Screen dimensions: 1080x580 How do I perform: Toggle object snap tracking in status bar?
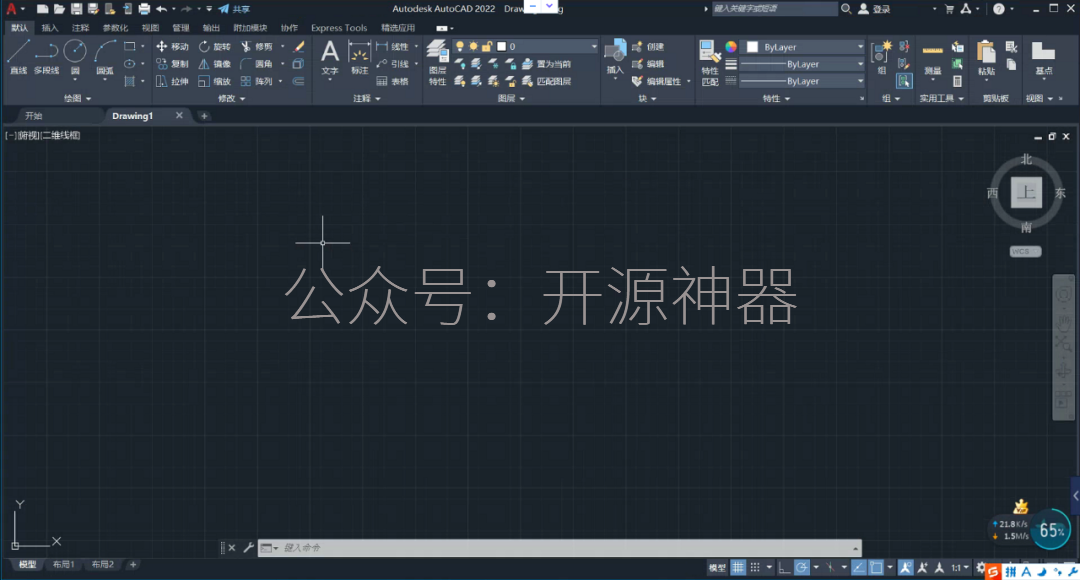[x=858, y=568]
